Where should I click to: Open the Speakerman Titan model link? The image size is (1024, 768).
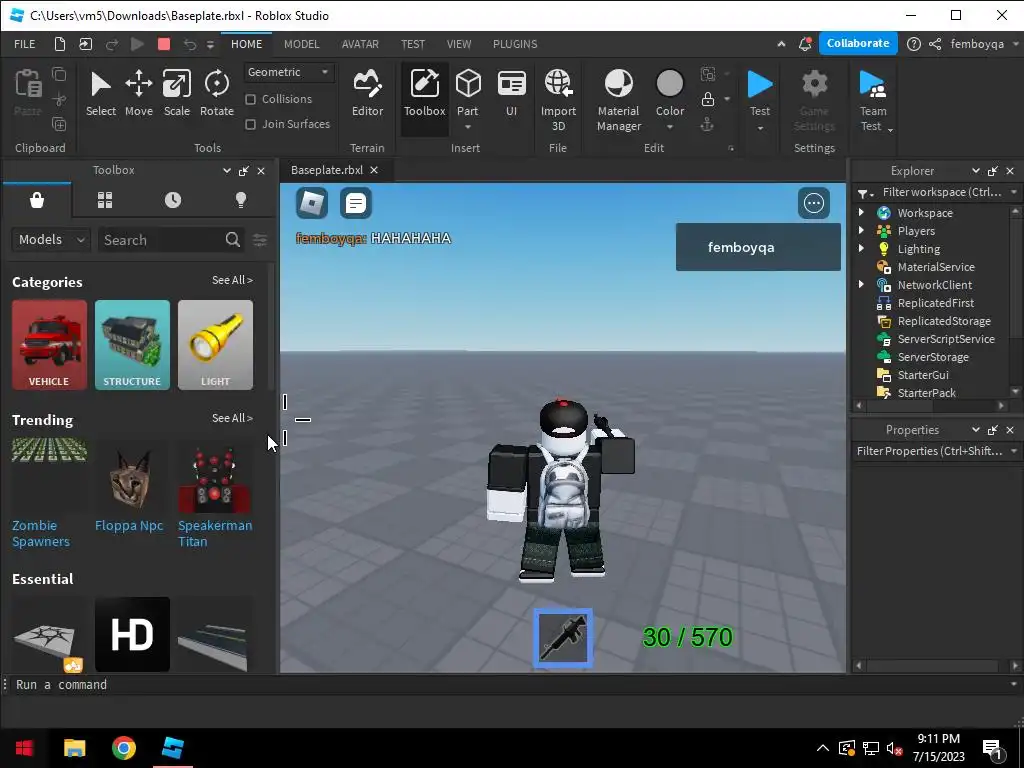click(x=215, y=533)
